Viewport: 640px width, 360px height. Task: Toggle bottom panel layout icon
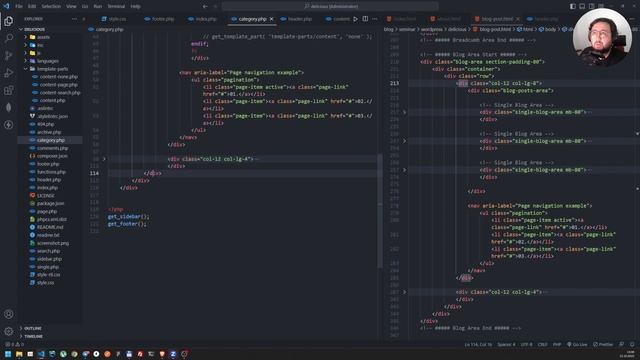(x=582, y=6)
